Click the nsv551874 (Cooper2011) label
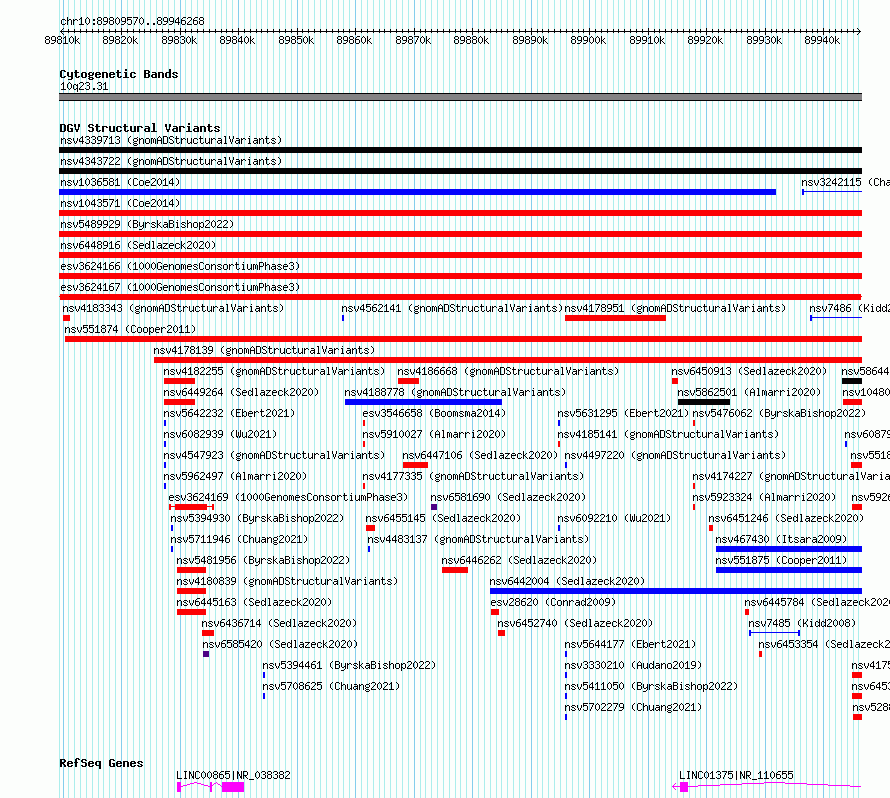Viewport: 890px width, 798px height. 130,329
